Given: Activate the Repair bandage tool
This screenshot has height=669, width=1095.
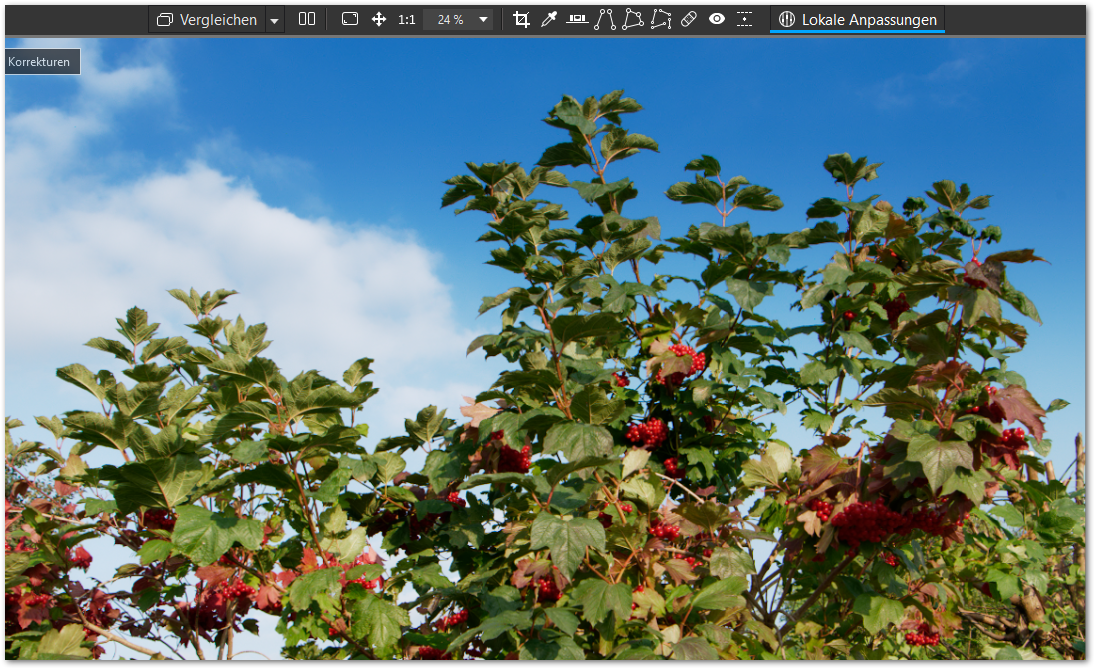Looking at the screenshot, I should point(689,19).
